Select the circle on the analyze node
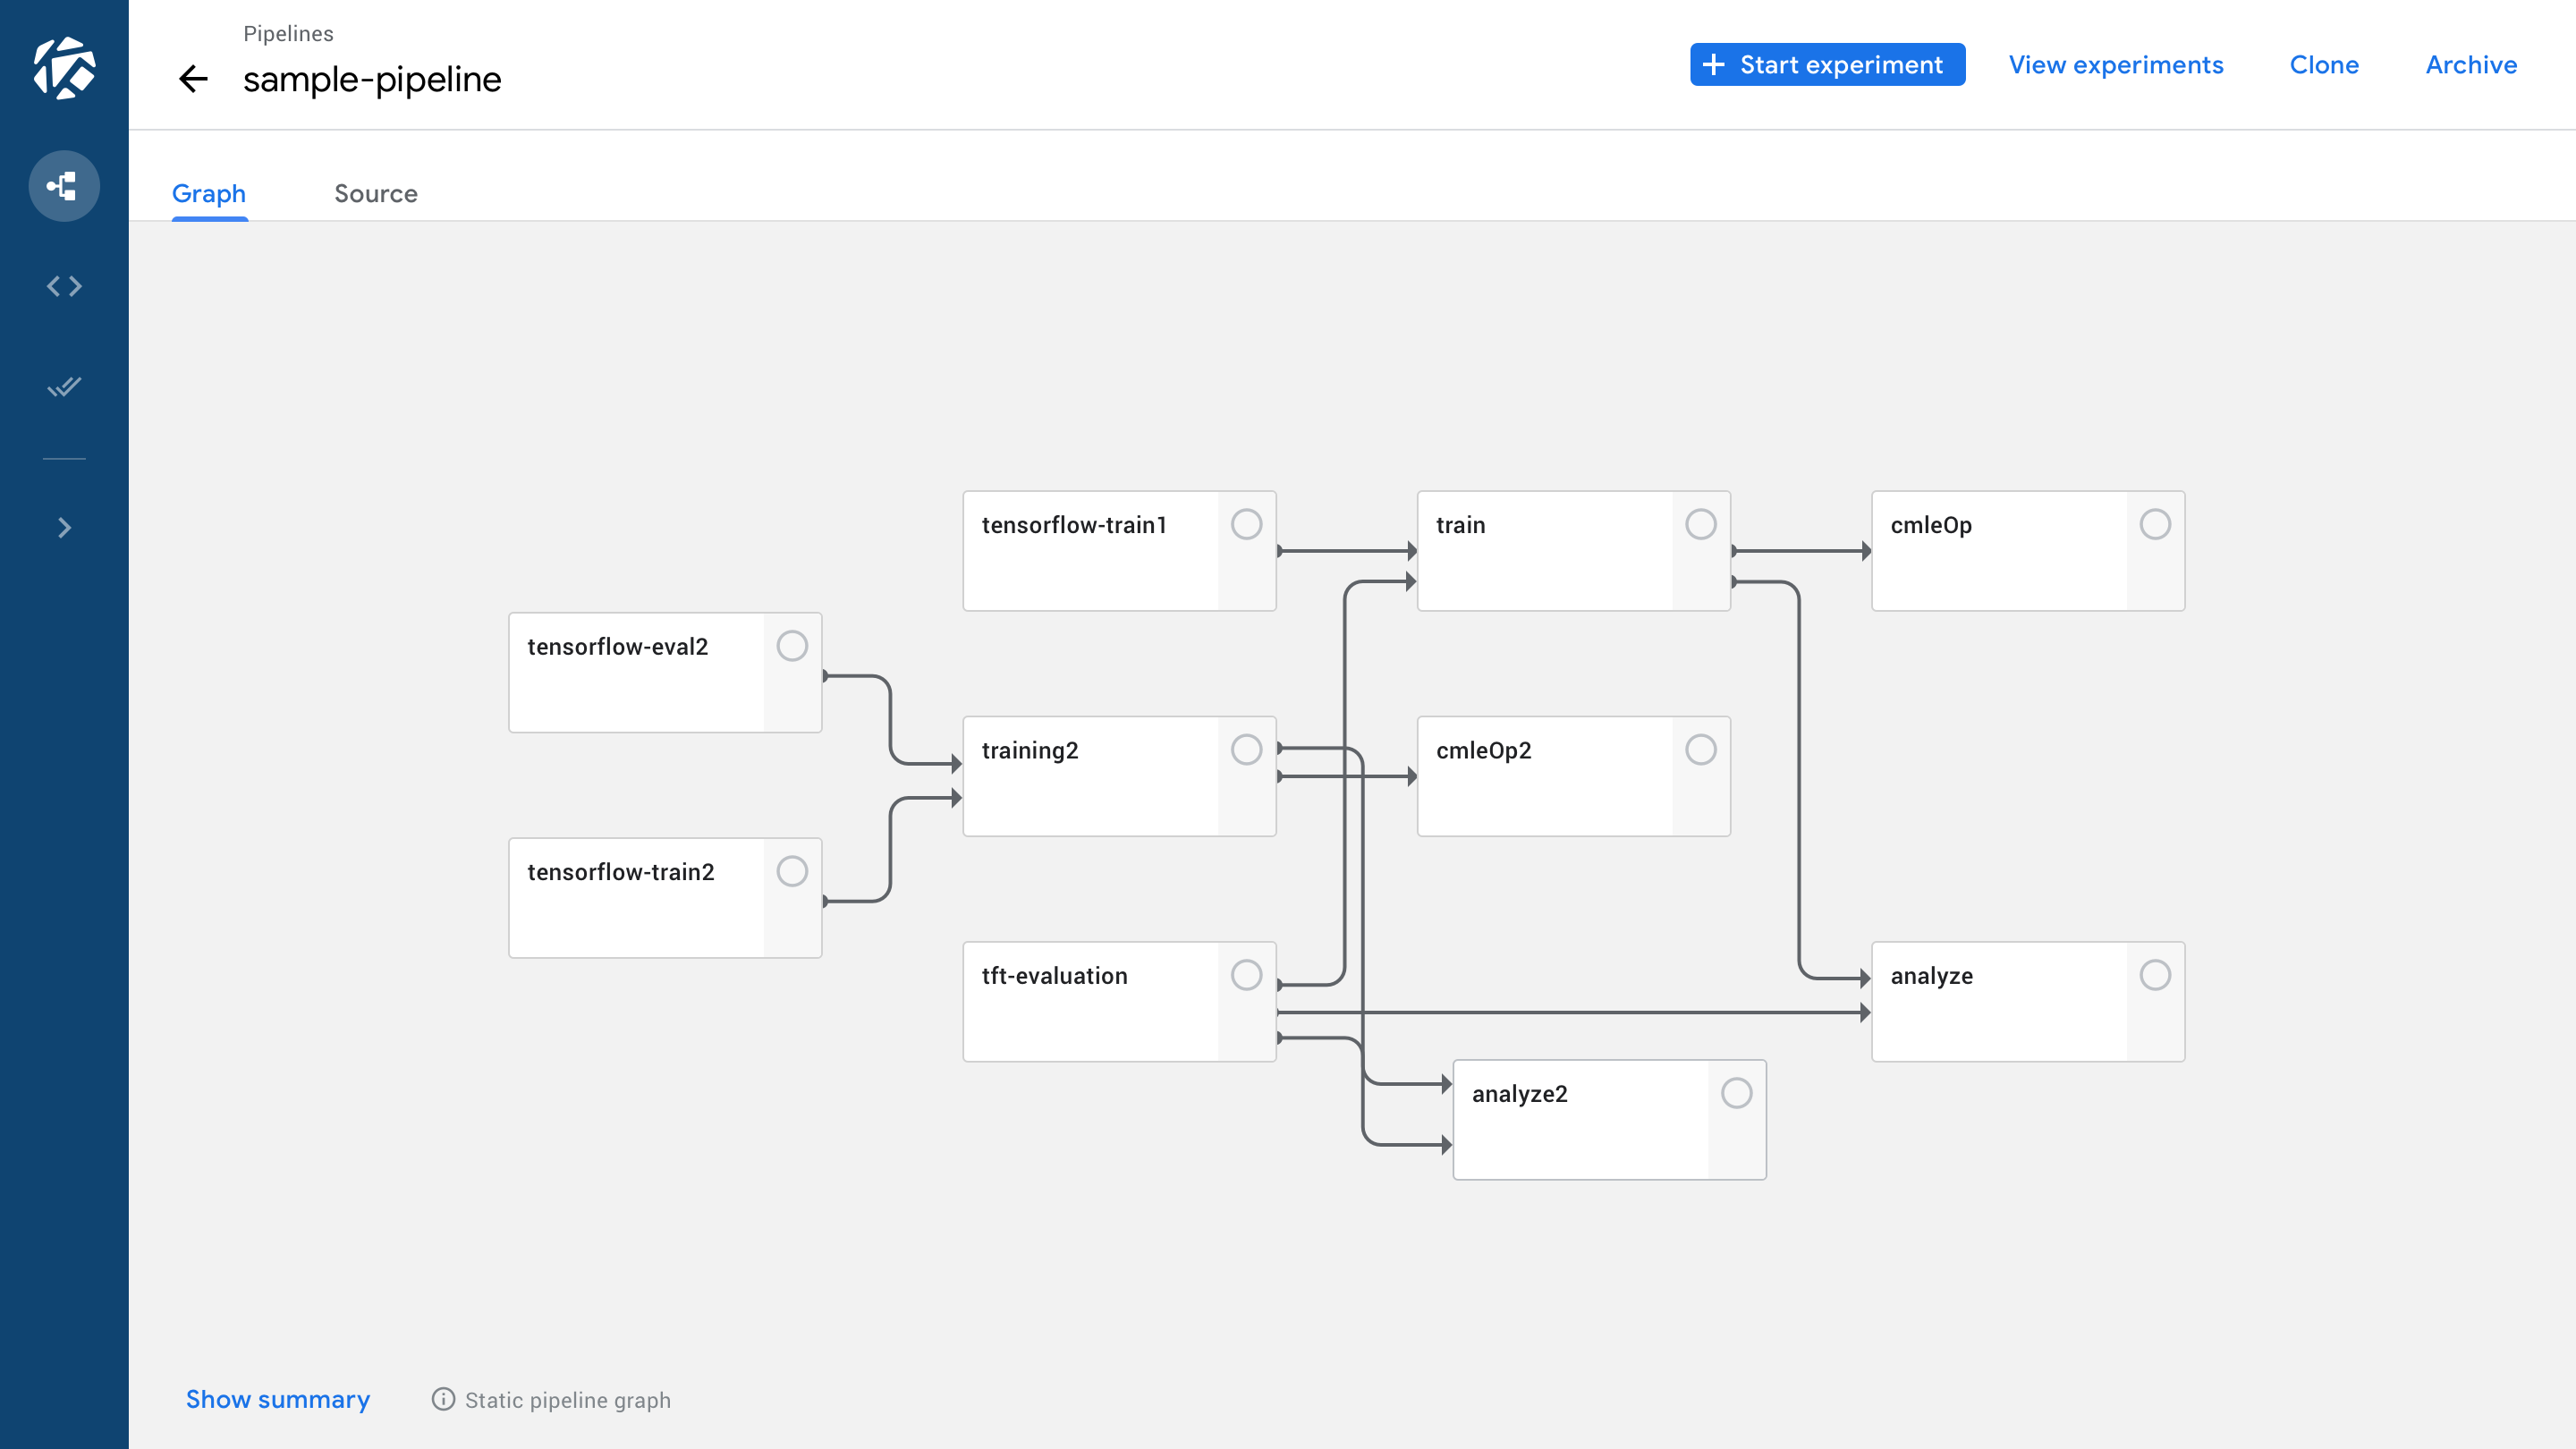The height and width of the screenshot is (1449, 2576). coord(2156,975)
